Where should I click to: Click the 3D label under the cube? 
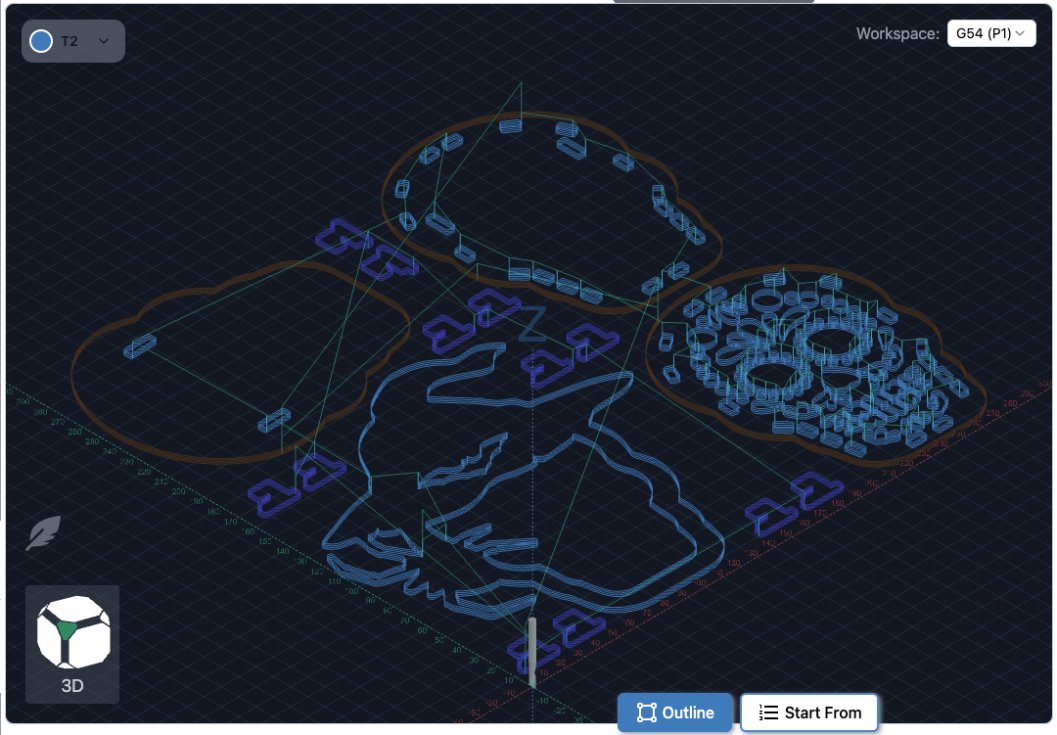72,686
